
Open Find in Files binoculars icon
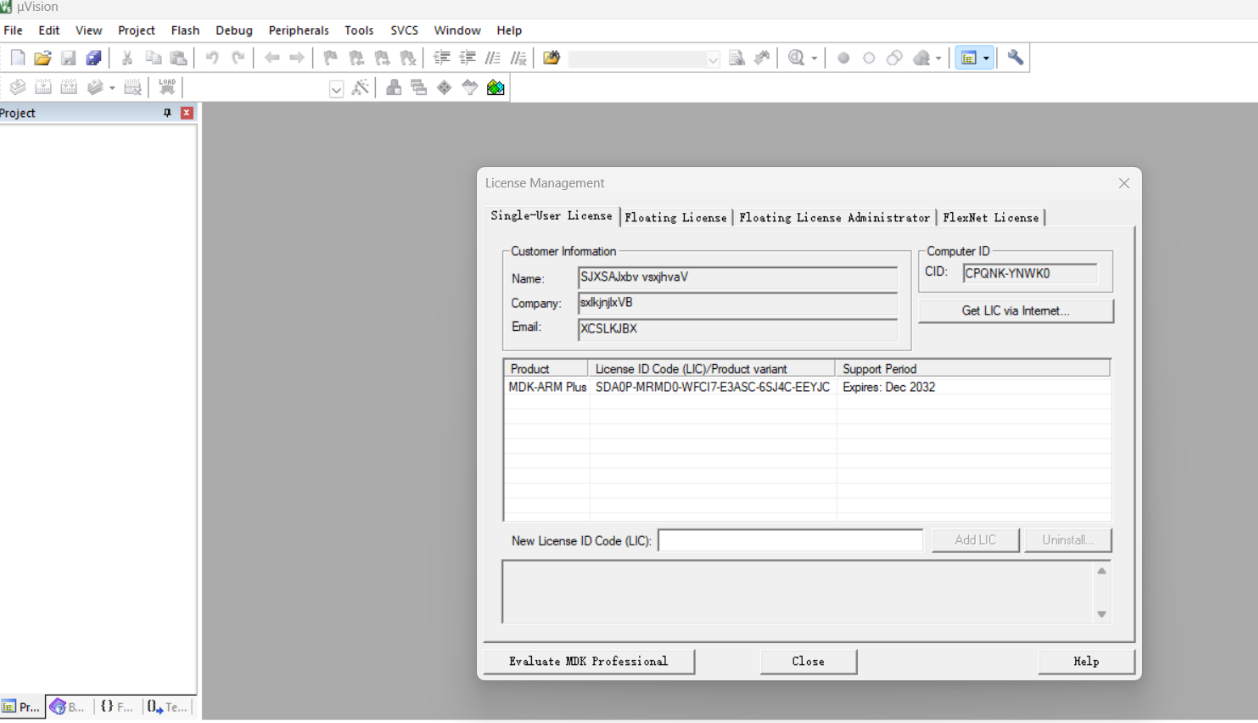(551, 58)
